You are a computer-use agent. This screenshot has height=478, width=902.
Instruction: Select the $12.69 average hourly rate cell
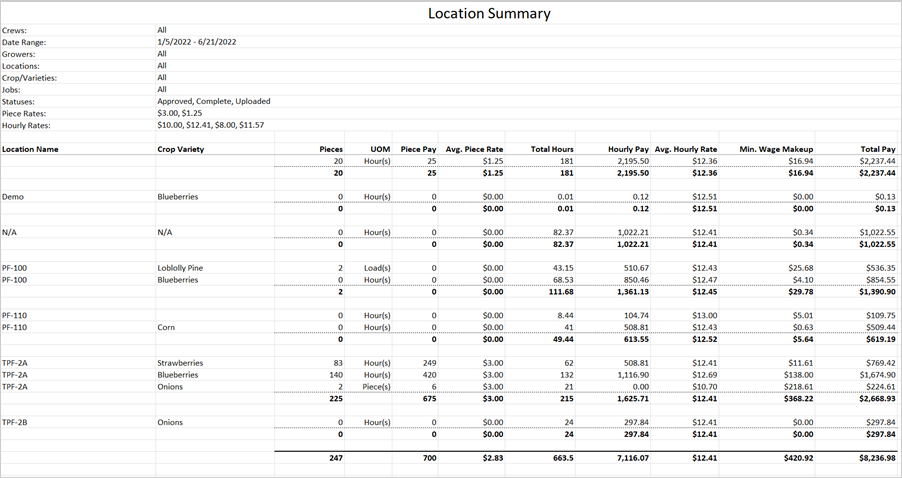coord(705,375)
